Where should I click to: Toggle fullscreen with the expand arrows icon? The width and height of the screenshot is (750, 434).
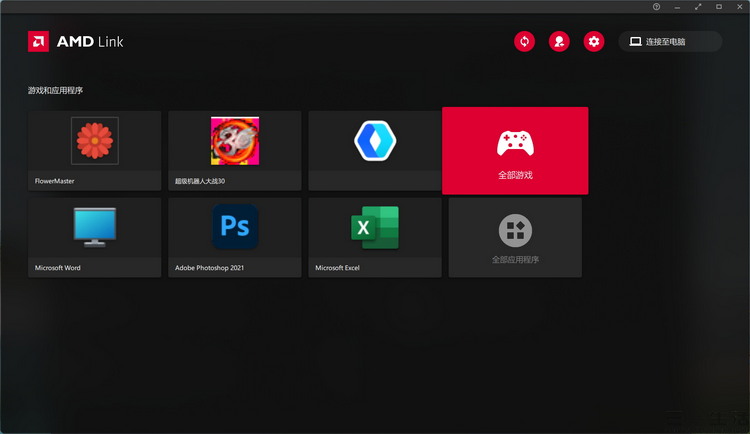698,7
